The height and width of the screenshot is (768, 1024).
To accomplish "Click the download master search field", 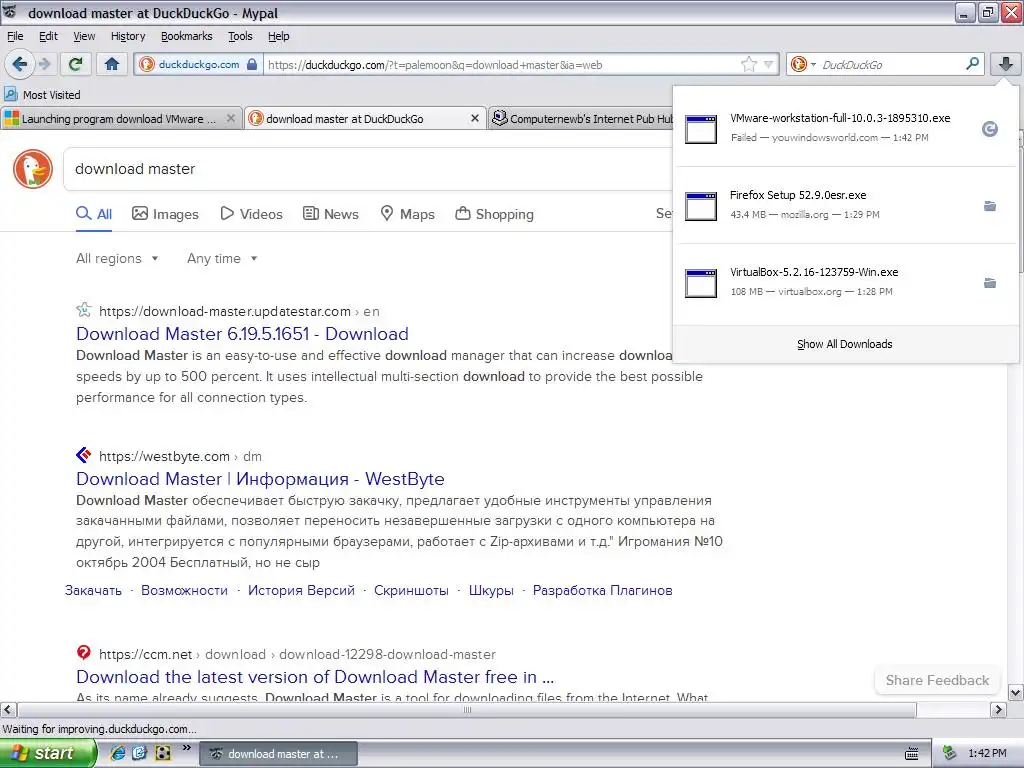I will point(369,169).
